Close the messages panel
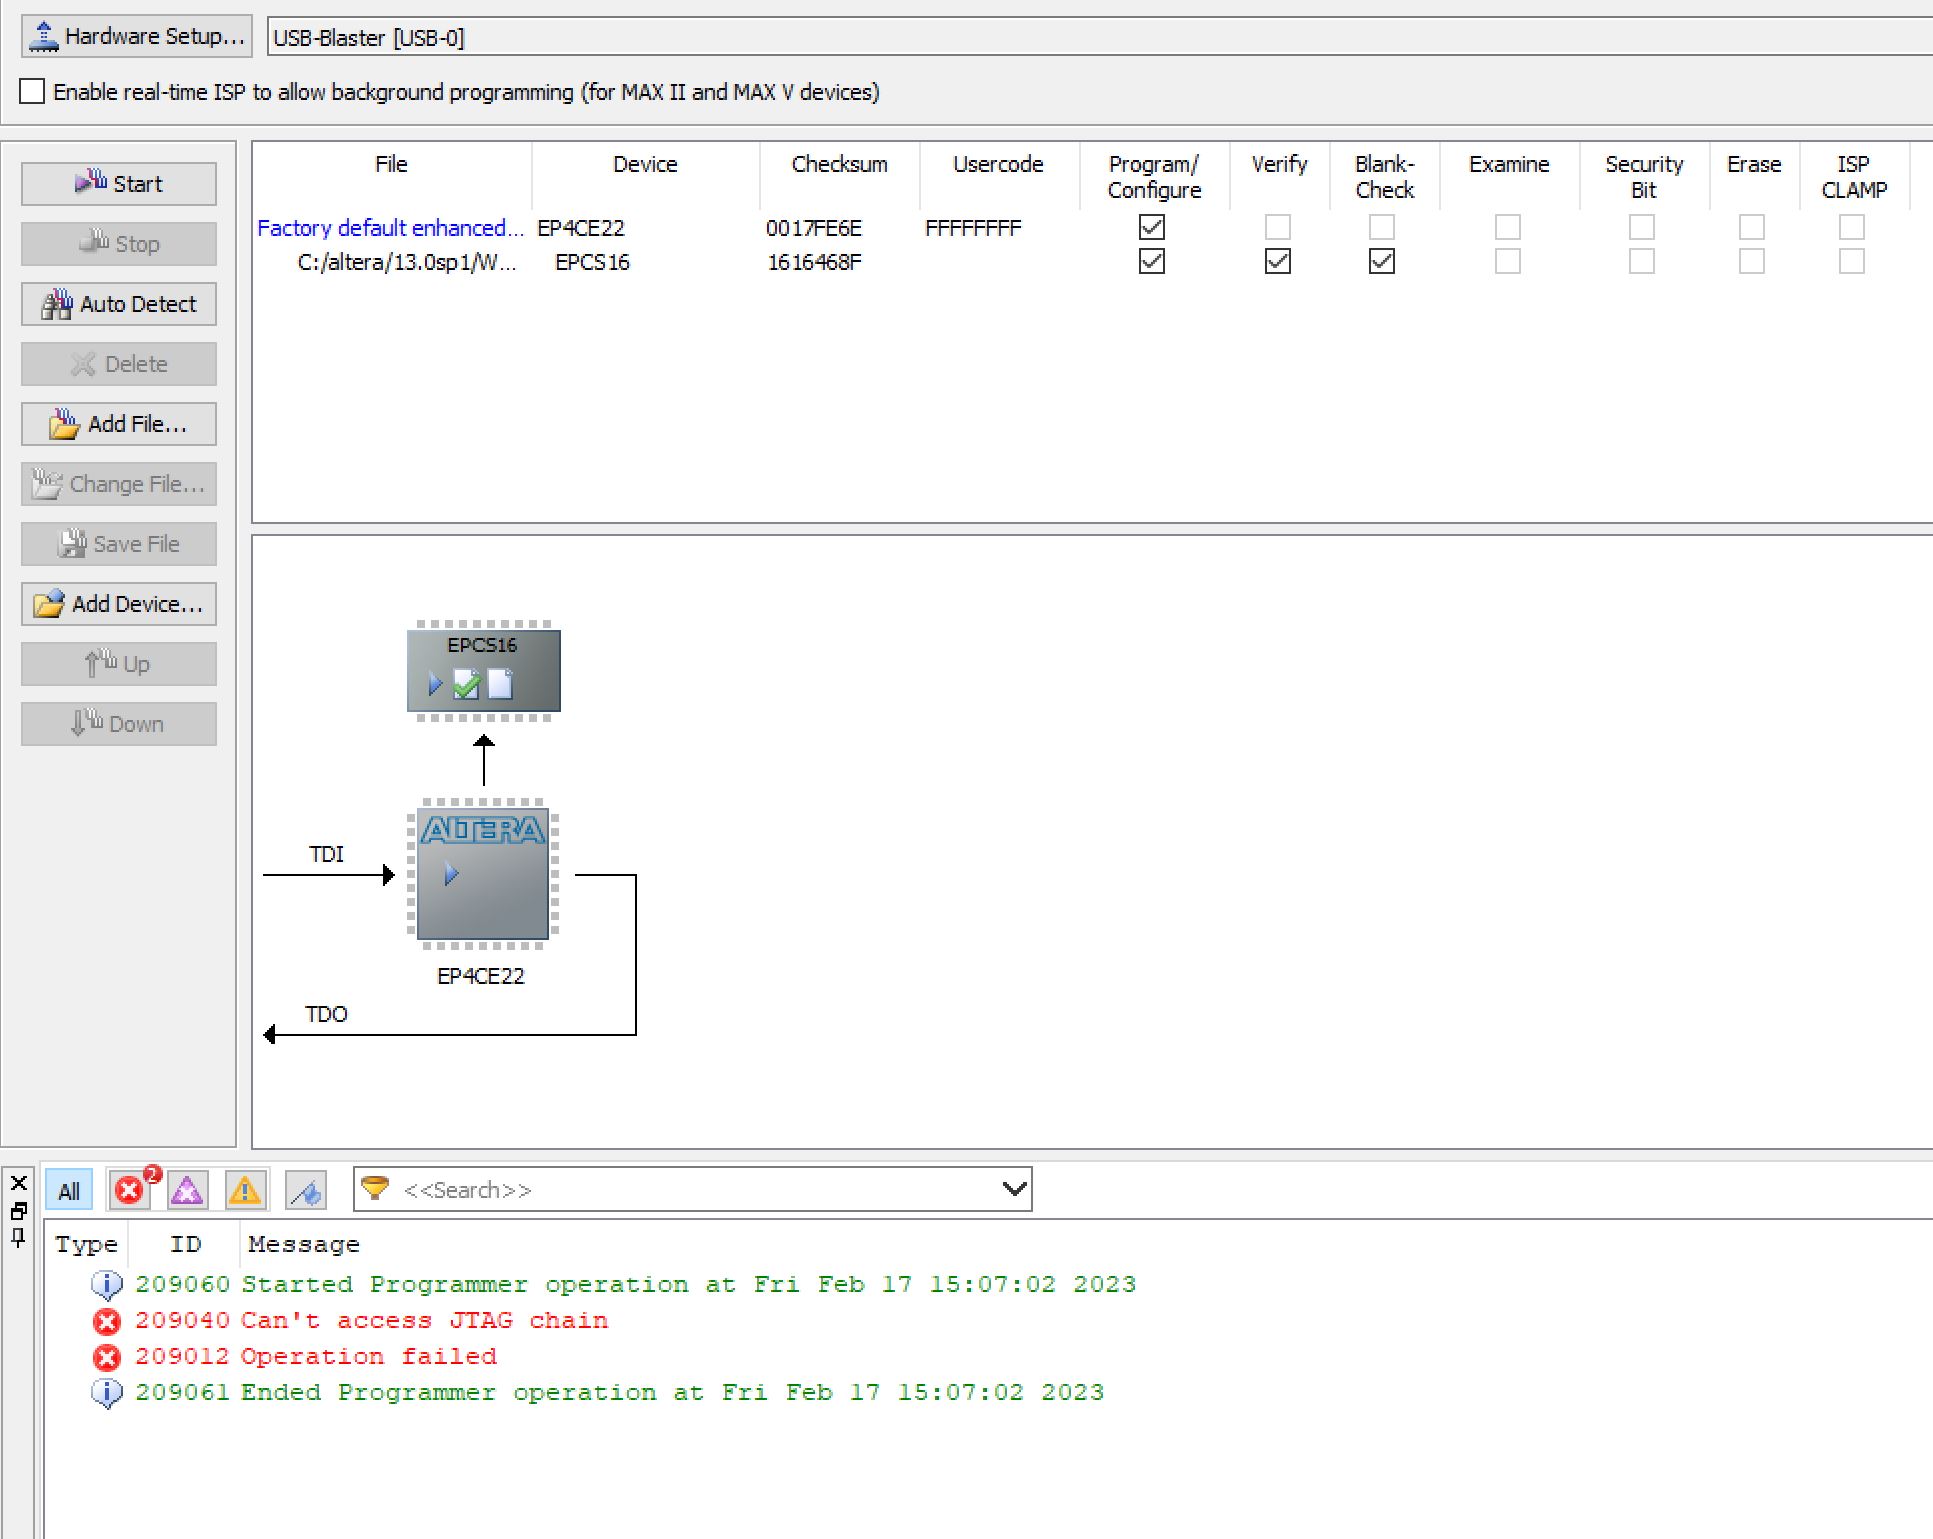The image size is (1933, 1539). (19, 1183)
